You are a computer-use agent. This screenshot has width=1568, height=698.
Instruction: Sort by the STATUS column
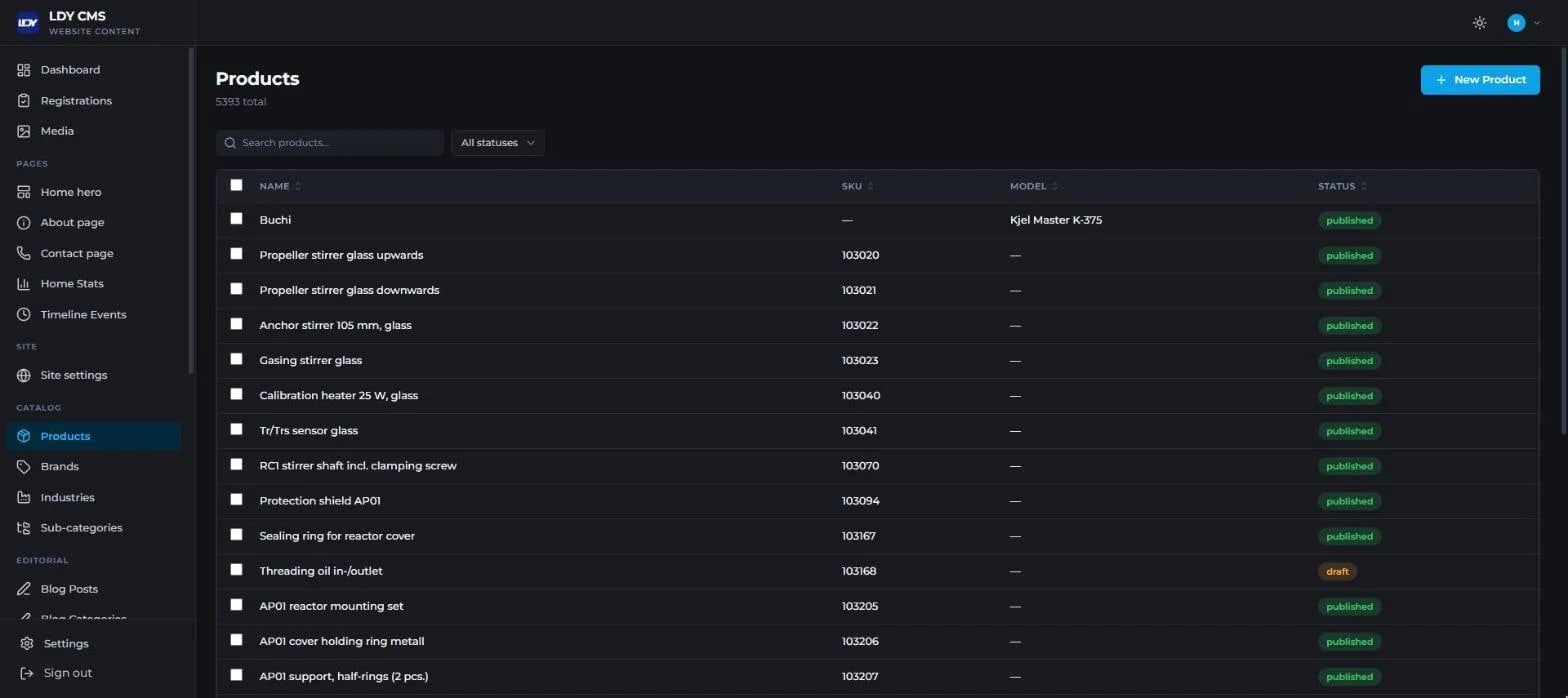[1342, 186]
